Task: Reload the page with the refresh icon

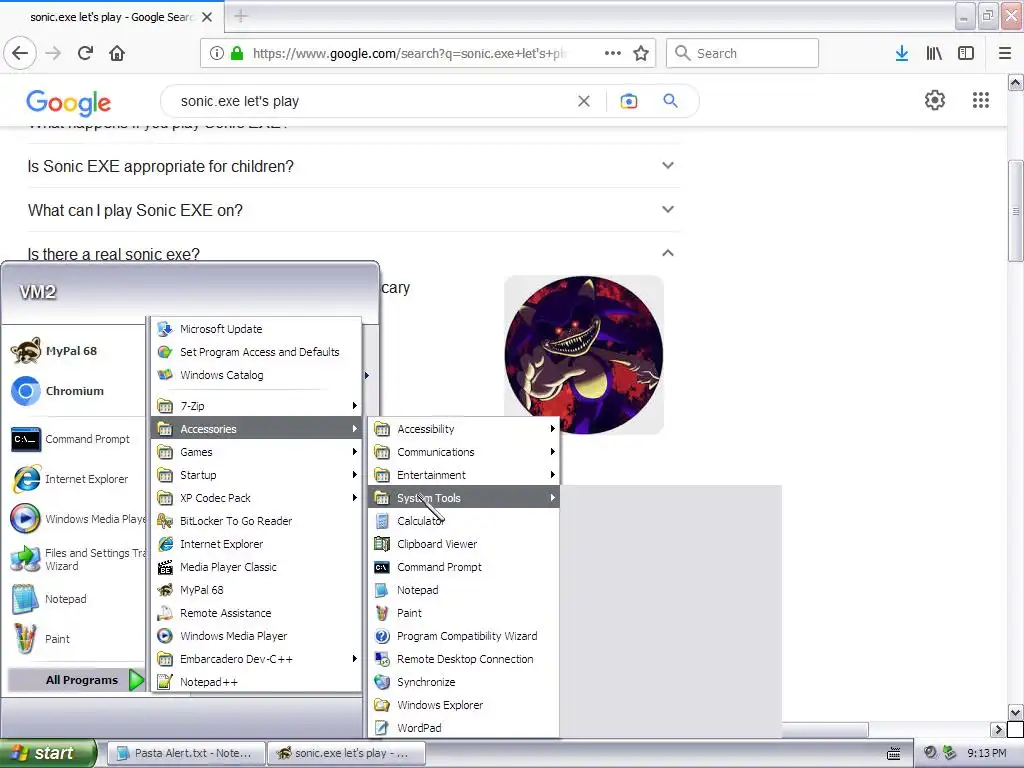Action: pos(85,54)
